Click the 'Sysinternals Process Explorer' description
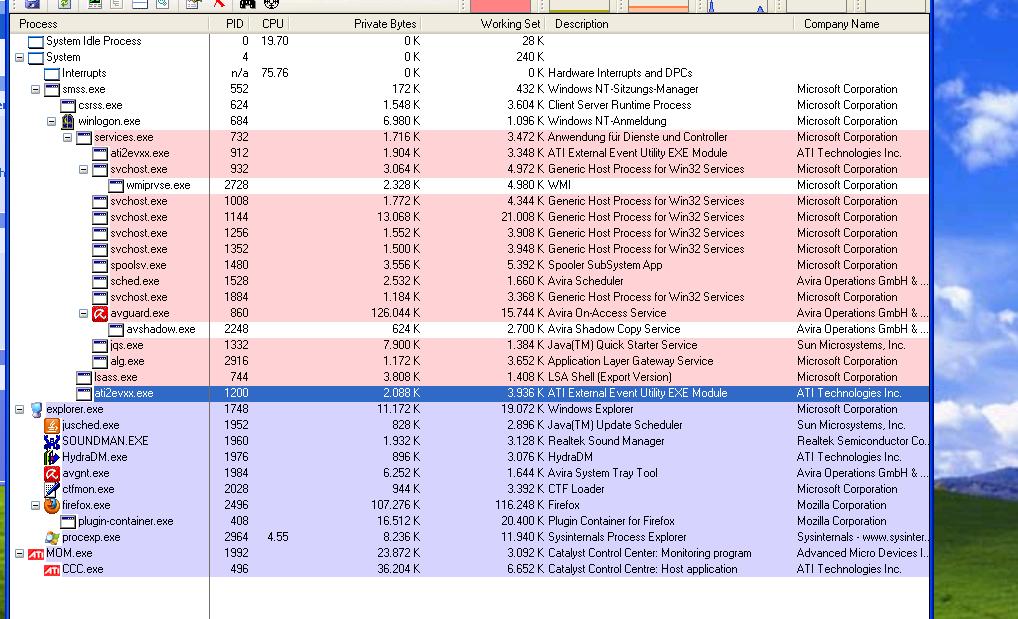This screenshot has width=1018, height=619. 617,537
